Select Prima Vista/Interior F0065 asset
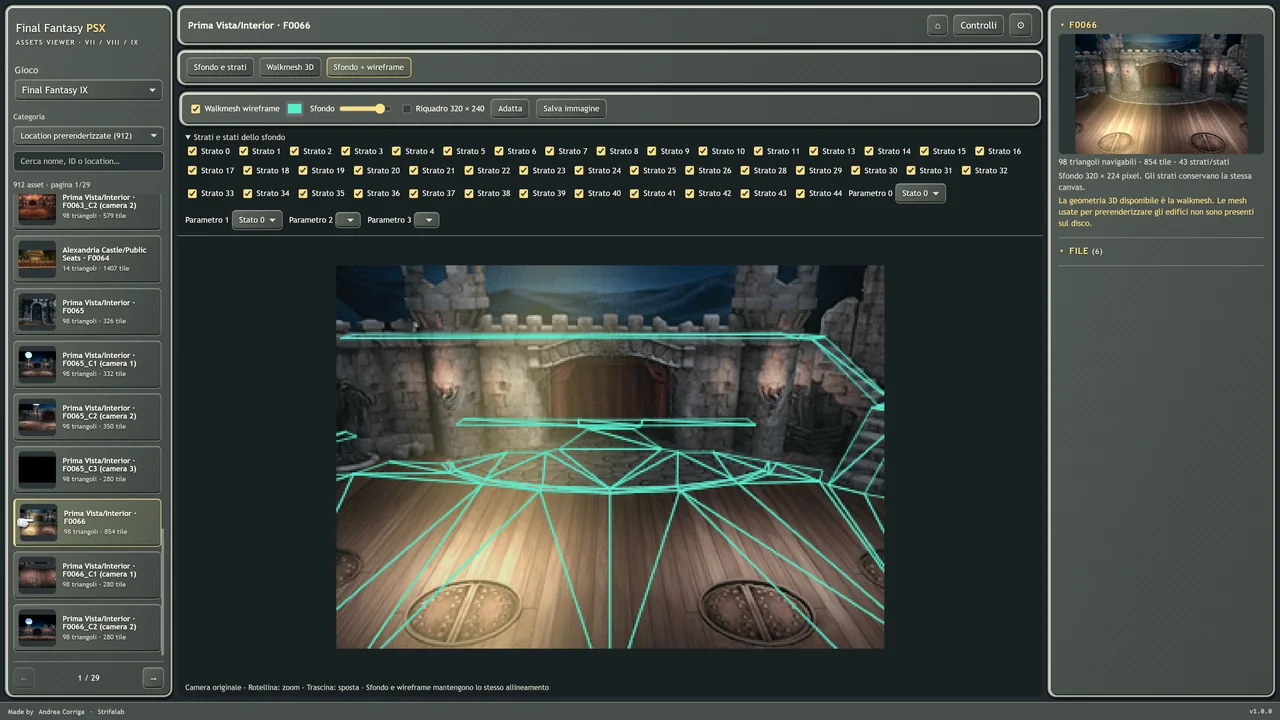Viewport: 1280px width, 720px height. pyautogui.click(x=87, y=312)
